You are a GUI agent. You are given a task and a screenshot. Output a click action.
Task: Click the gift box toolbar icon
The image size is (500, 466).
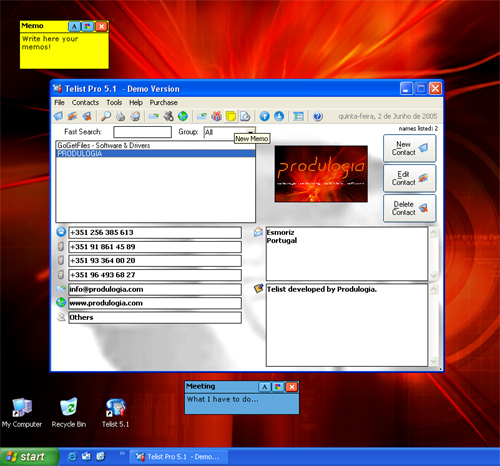[216, 116]
